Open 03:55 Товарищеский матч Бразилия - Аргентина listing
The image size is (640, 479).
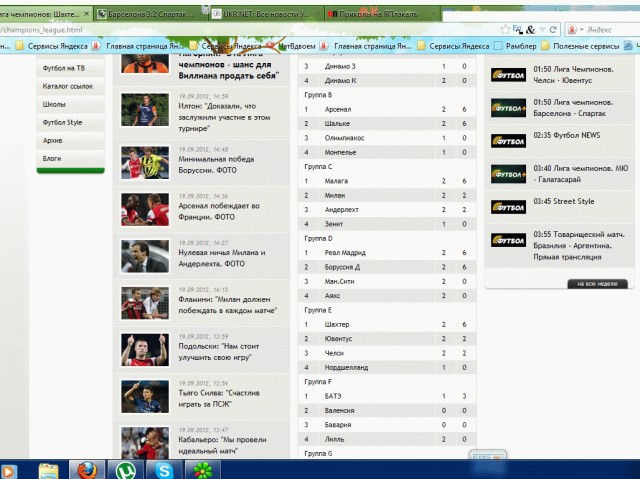(579, 246)
